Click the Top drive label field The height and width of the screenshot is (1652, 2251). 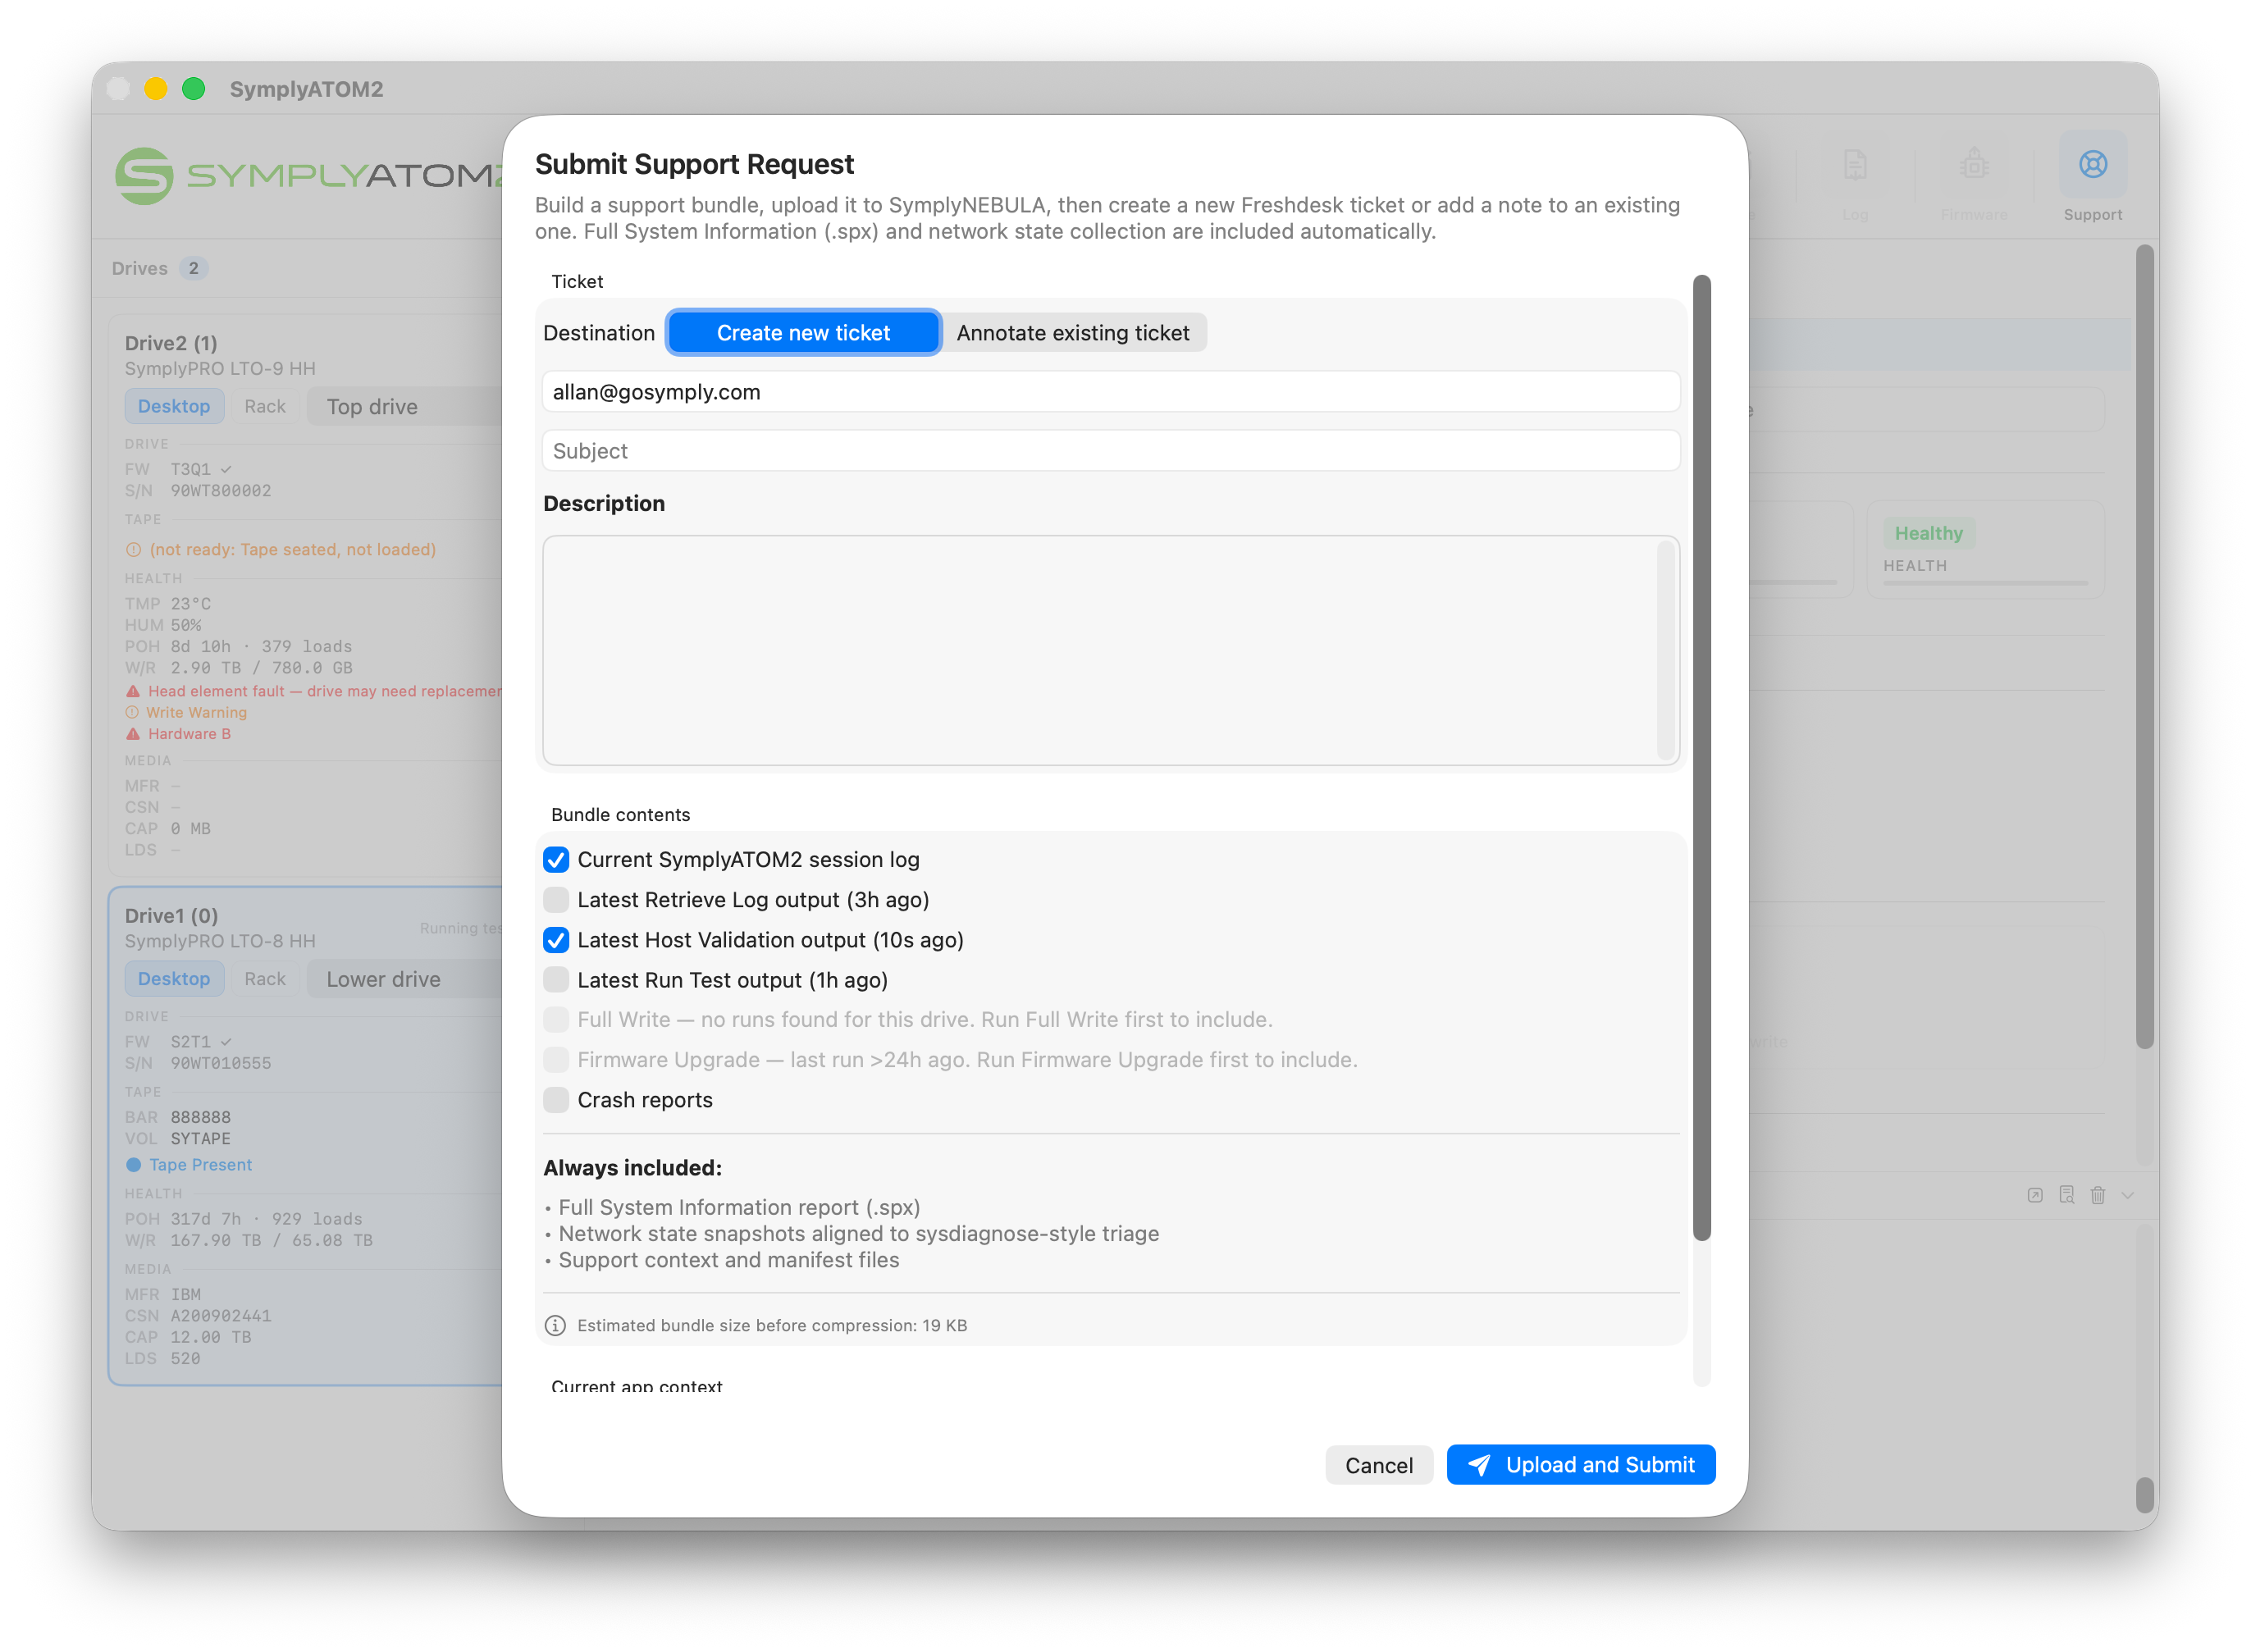[x=405, y=407]
